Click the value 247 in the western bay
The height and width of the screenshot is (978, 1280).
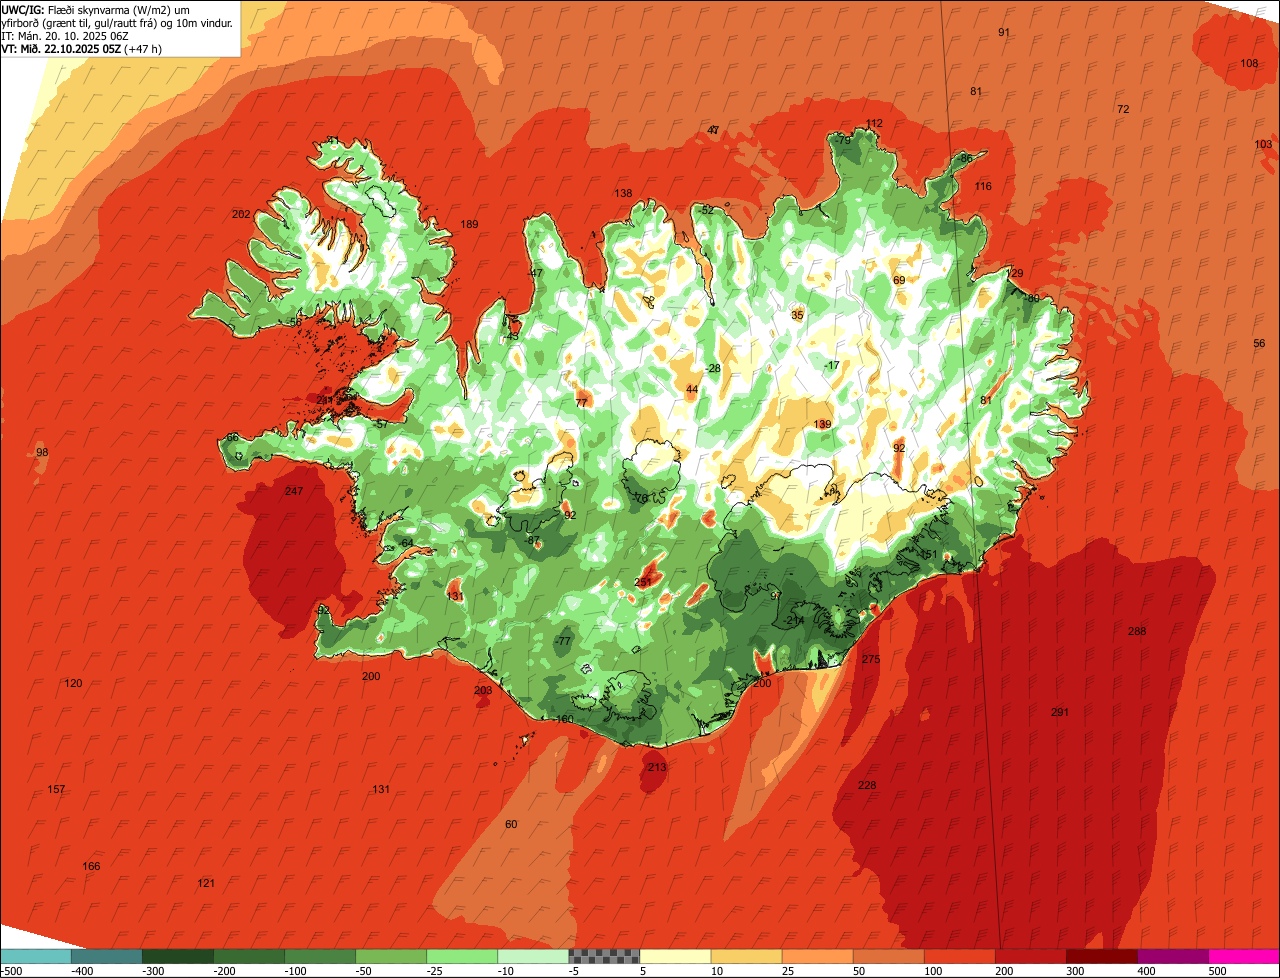tap(293, 491)
